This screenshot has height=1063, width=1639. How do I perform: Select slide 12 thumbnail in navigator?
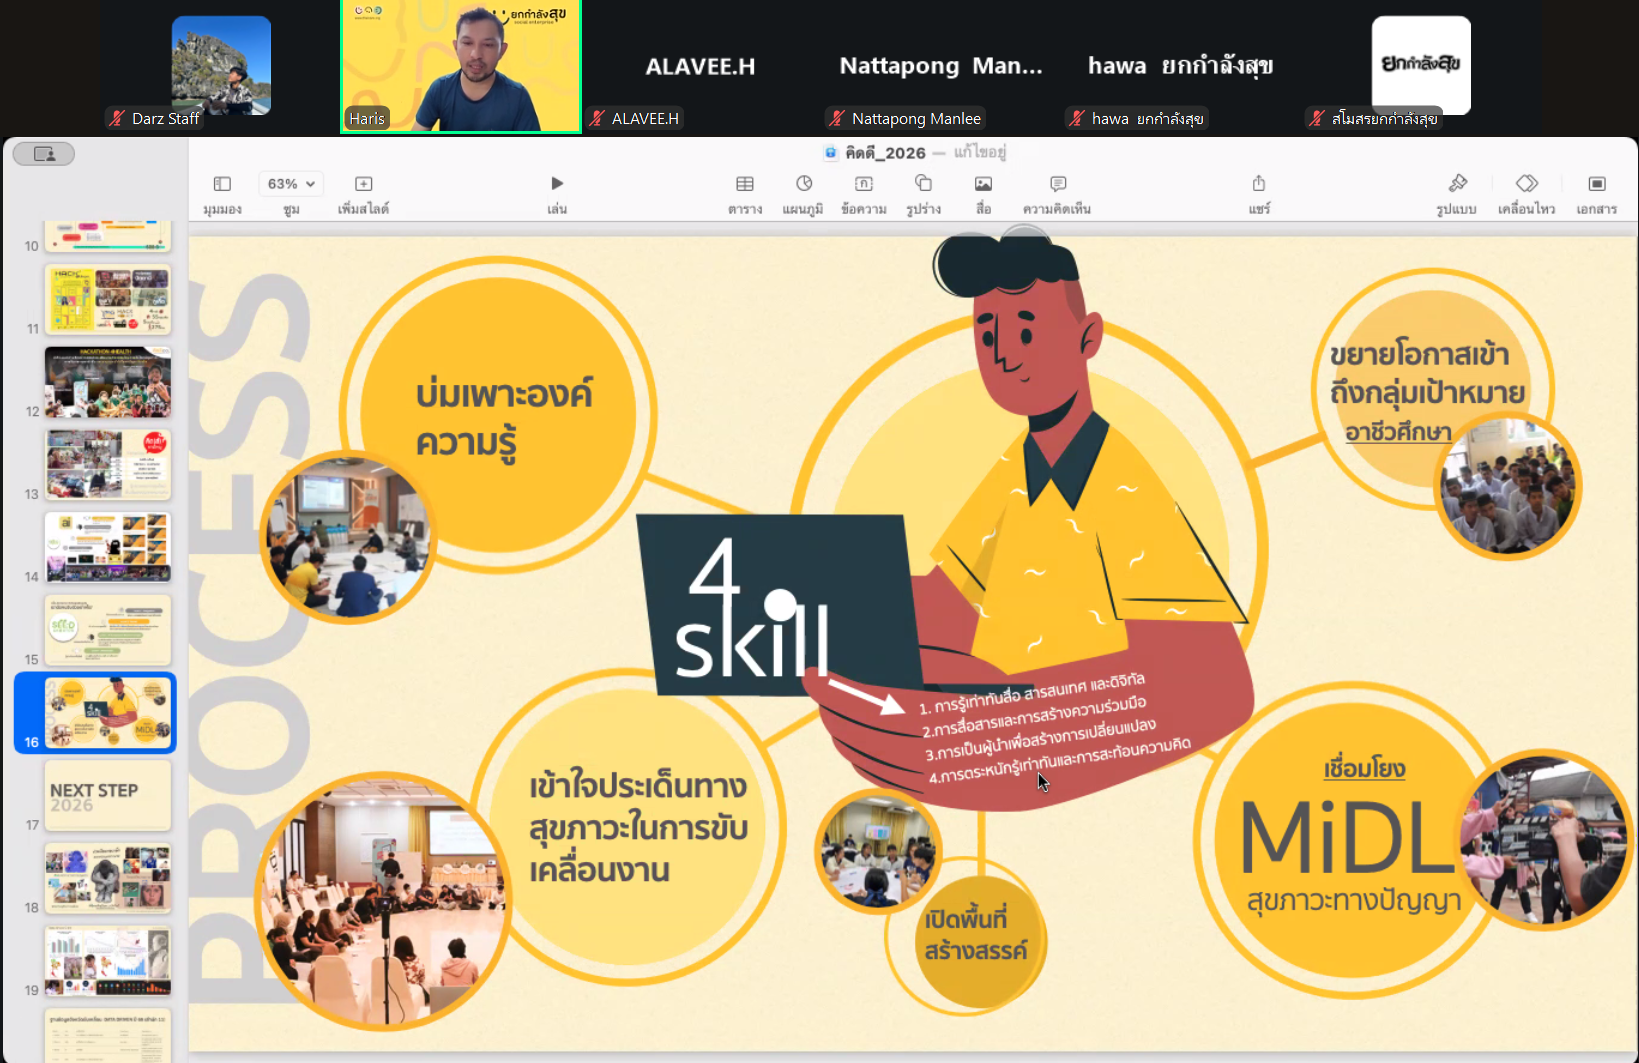coord(108,383)
